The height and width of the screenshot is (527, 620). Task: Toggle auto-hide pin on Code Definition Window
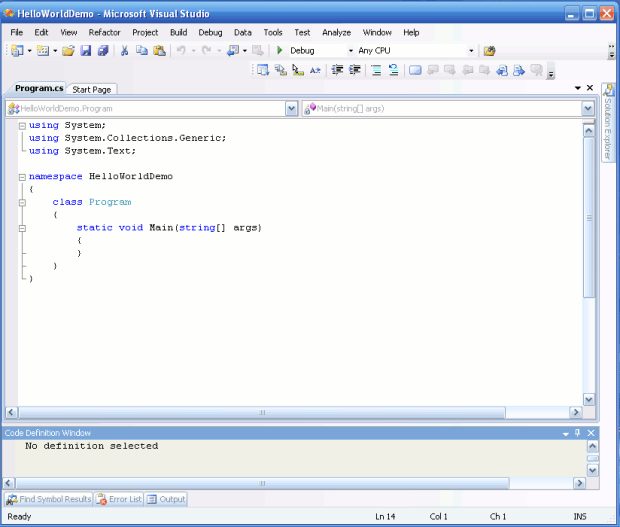pyautogui.click(x=578, y=433)
